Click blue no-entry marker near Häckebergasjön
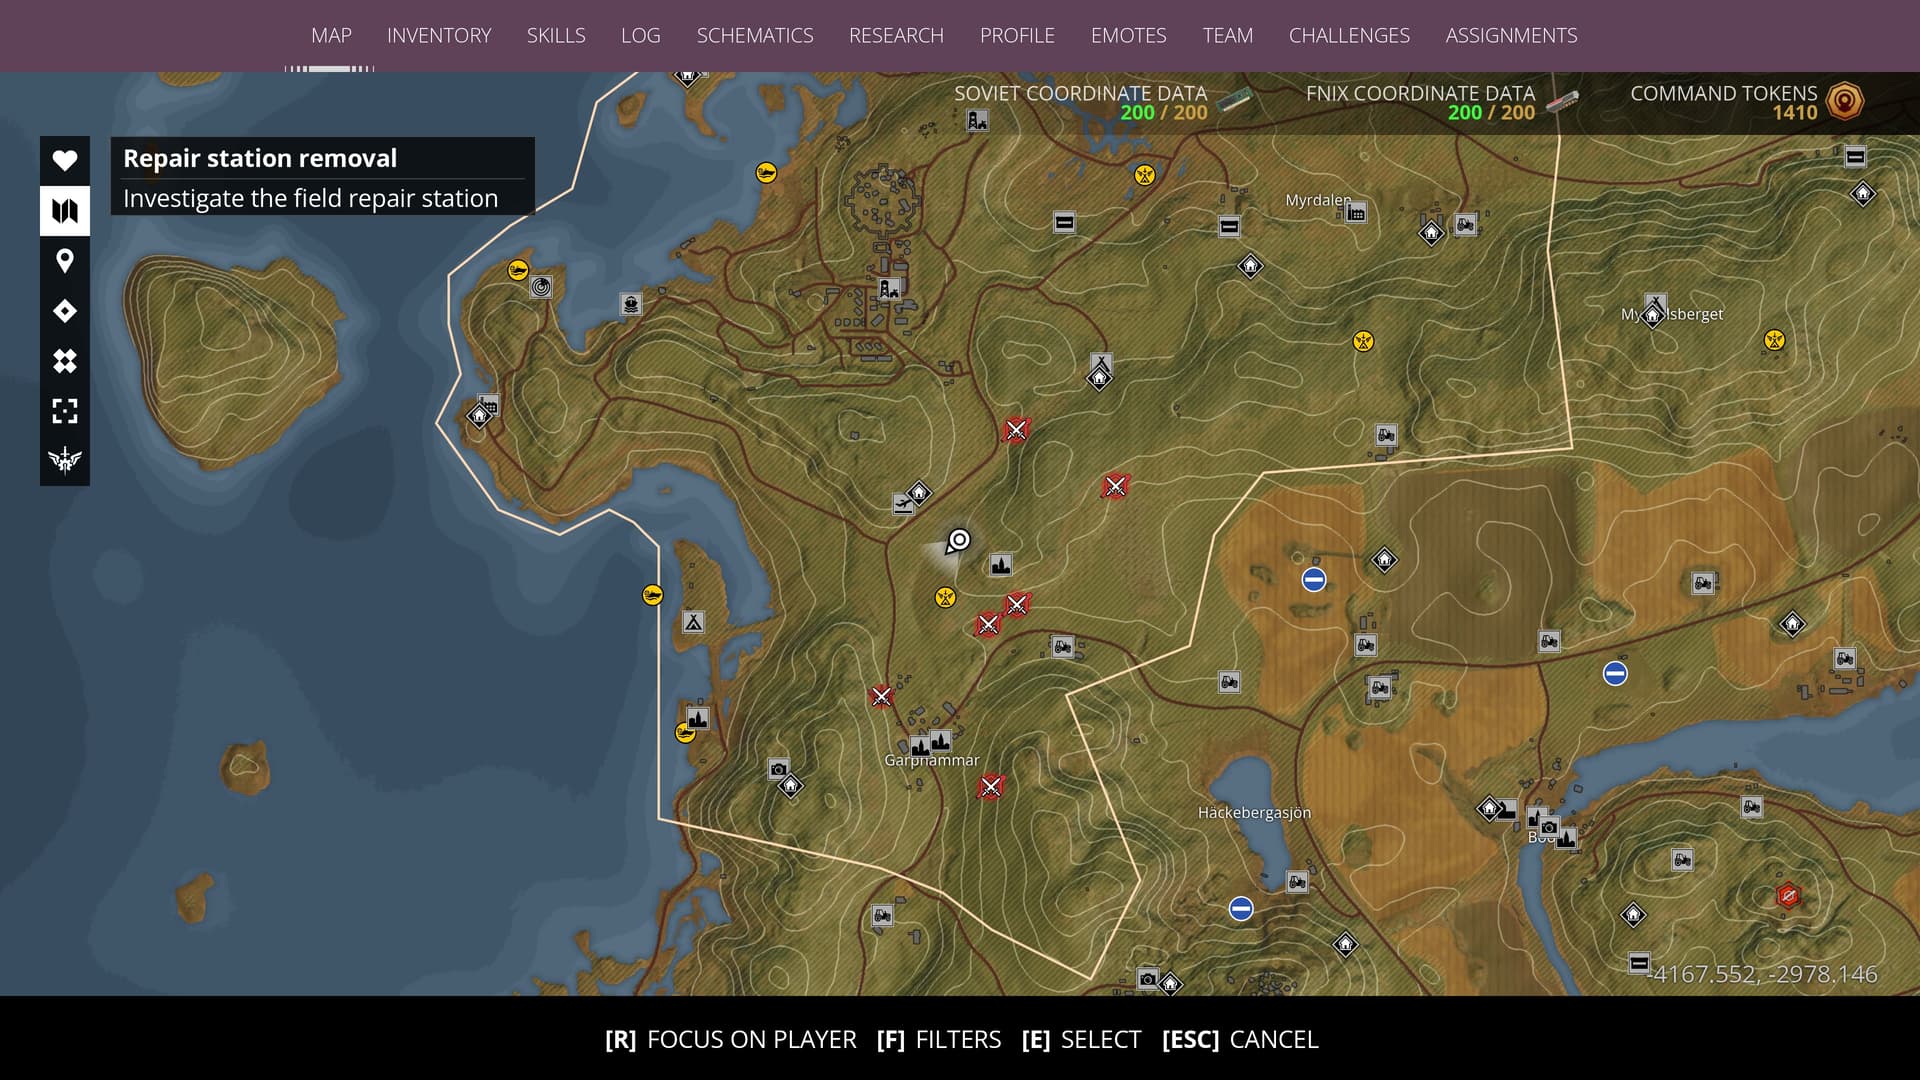The image size is (1920, 1080). (x=1241, y=908)
